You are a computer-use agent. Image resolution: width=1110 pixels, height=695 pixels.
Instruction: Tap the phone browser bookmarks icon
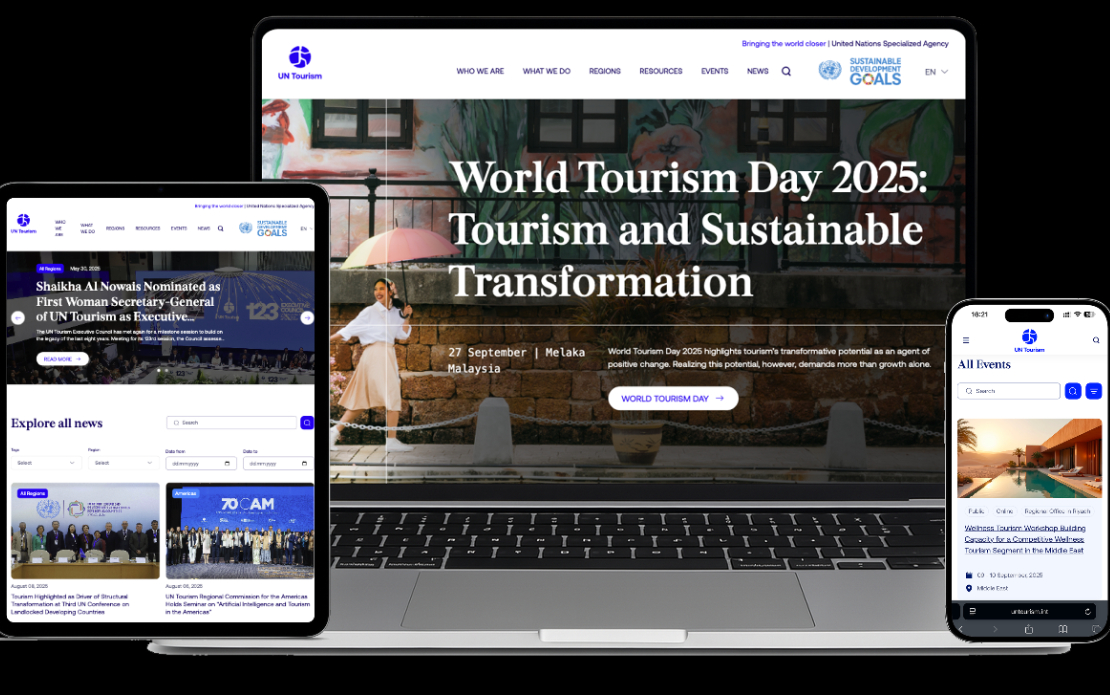1063,629
